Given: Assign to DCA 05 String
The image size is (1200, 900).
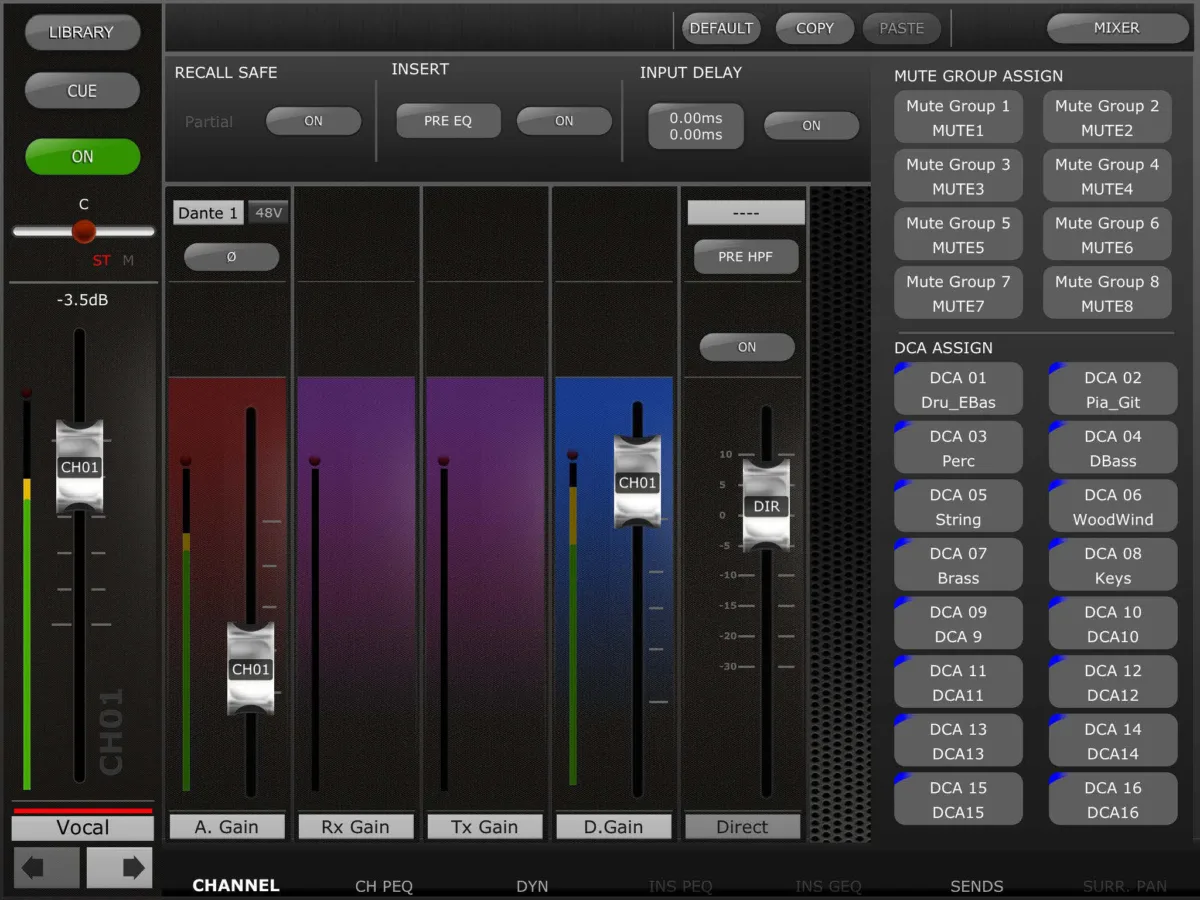Looking at the screenshot, I should pos(958,507).
